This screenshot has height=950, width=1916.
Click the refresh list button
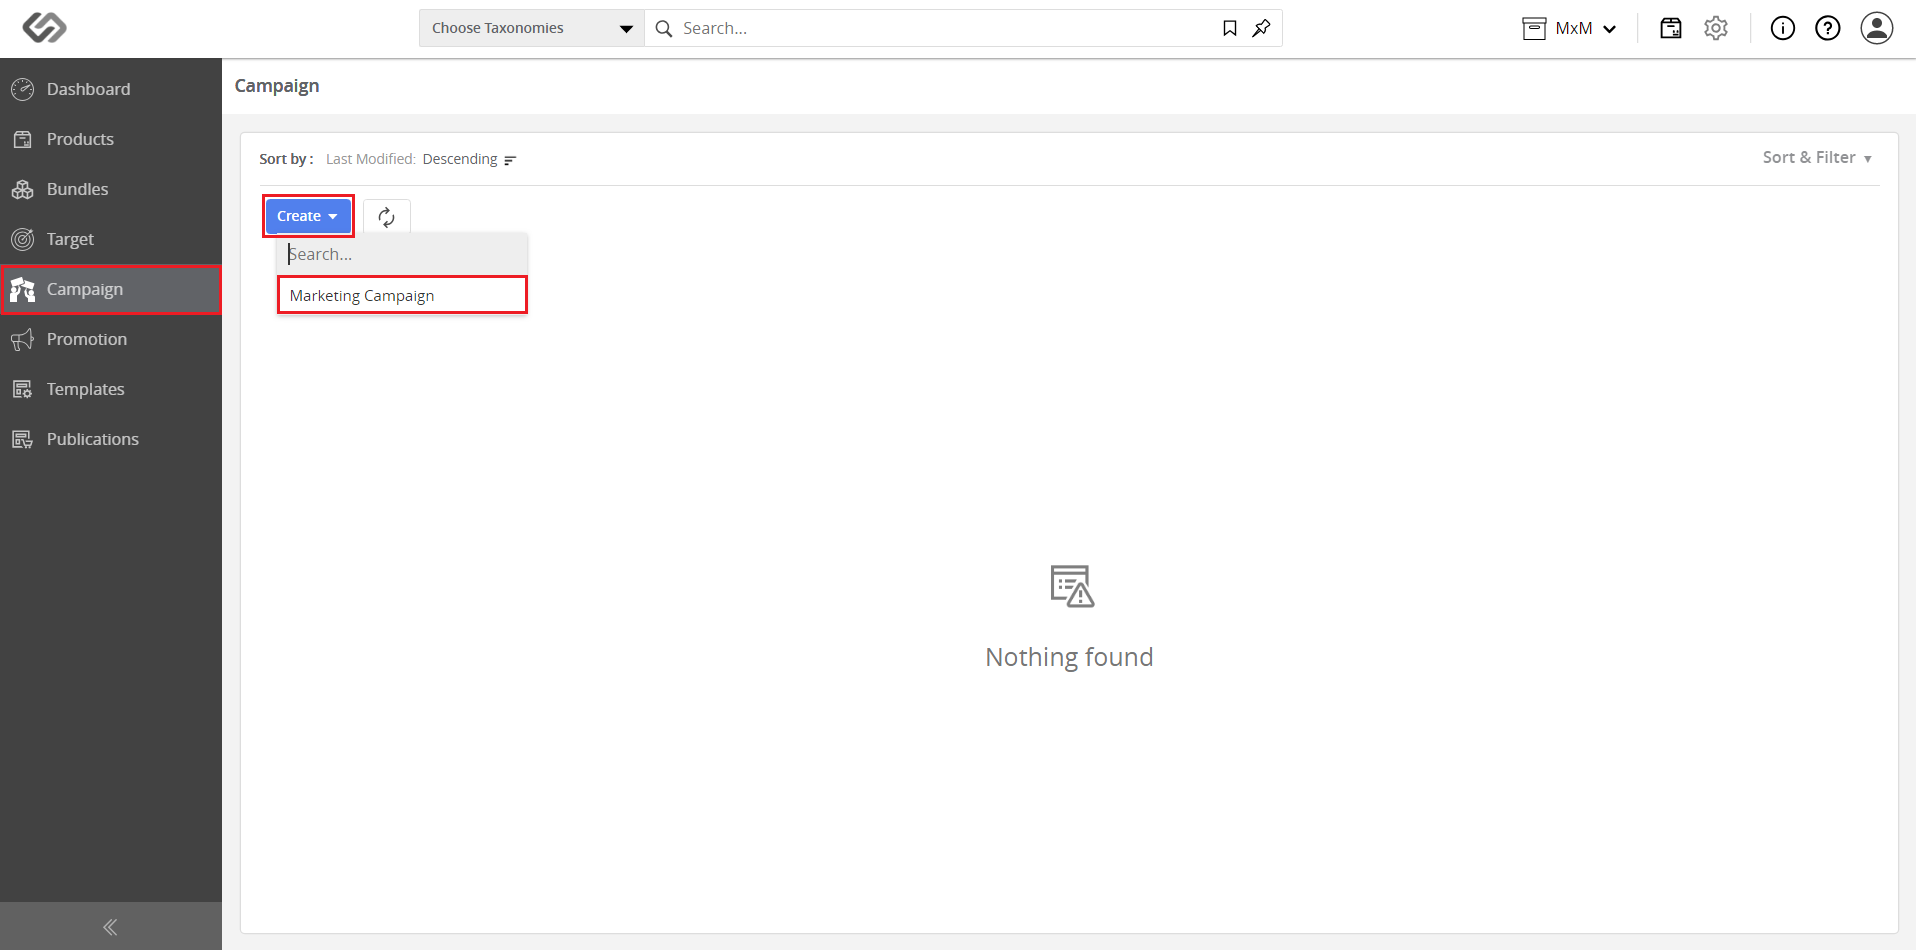[x=387, y=216]
